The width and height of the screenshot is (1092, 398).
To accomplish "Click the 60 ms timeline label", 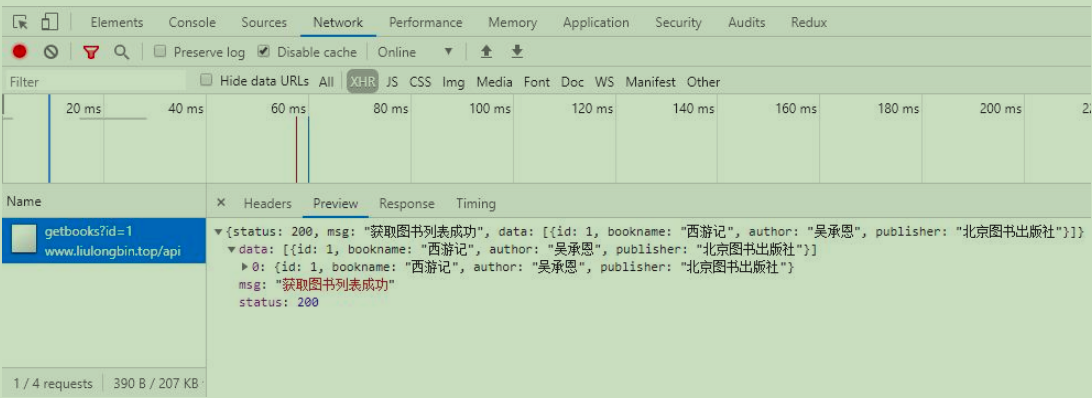I will [x=288, y=109].
